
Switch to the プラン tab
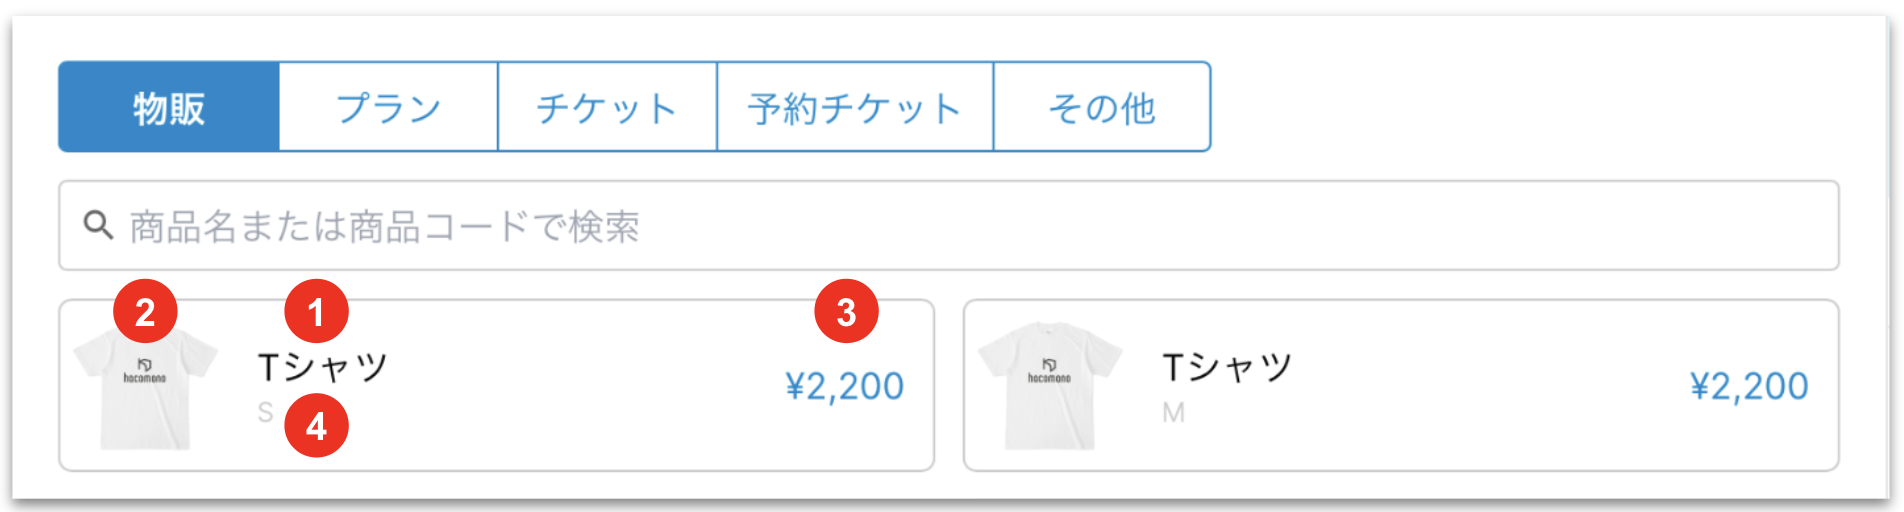click(x=388, y=107)
